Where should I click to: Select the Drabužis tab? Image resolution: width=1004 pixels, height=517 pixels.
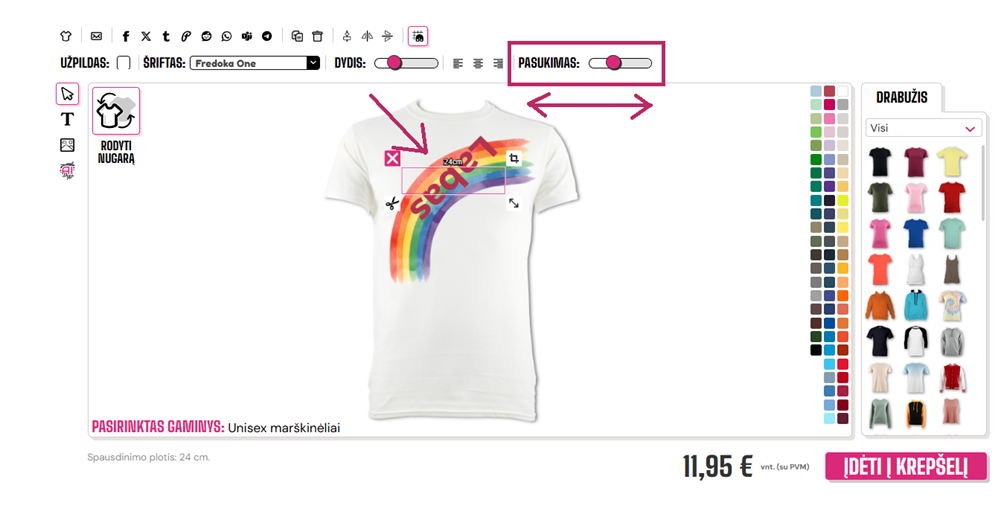[902, 97]
